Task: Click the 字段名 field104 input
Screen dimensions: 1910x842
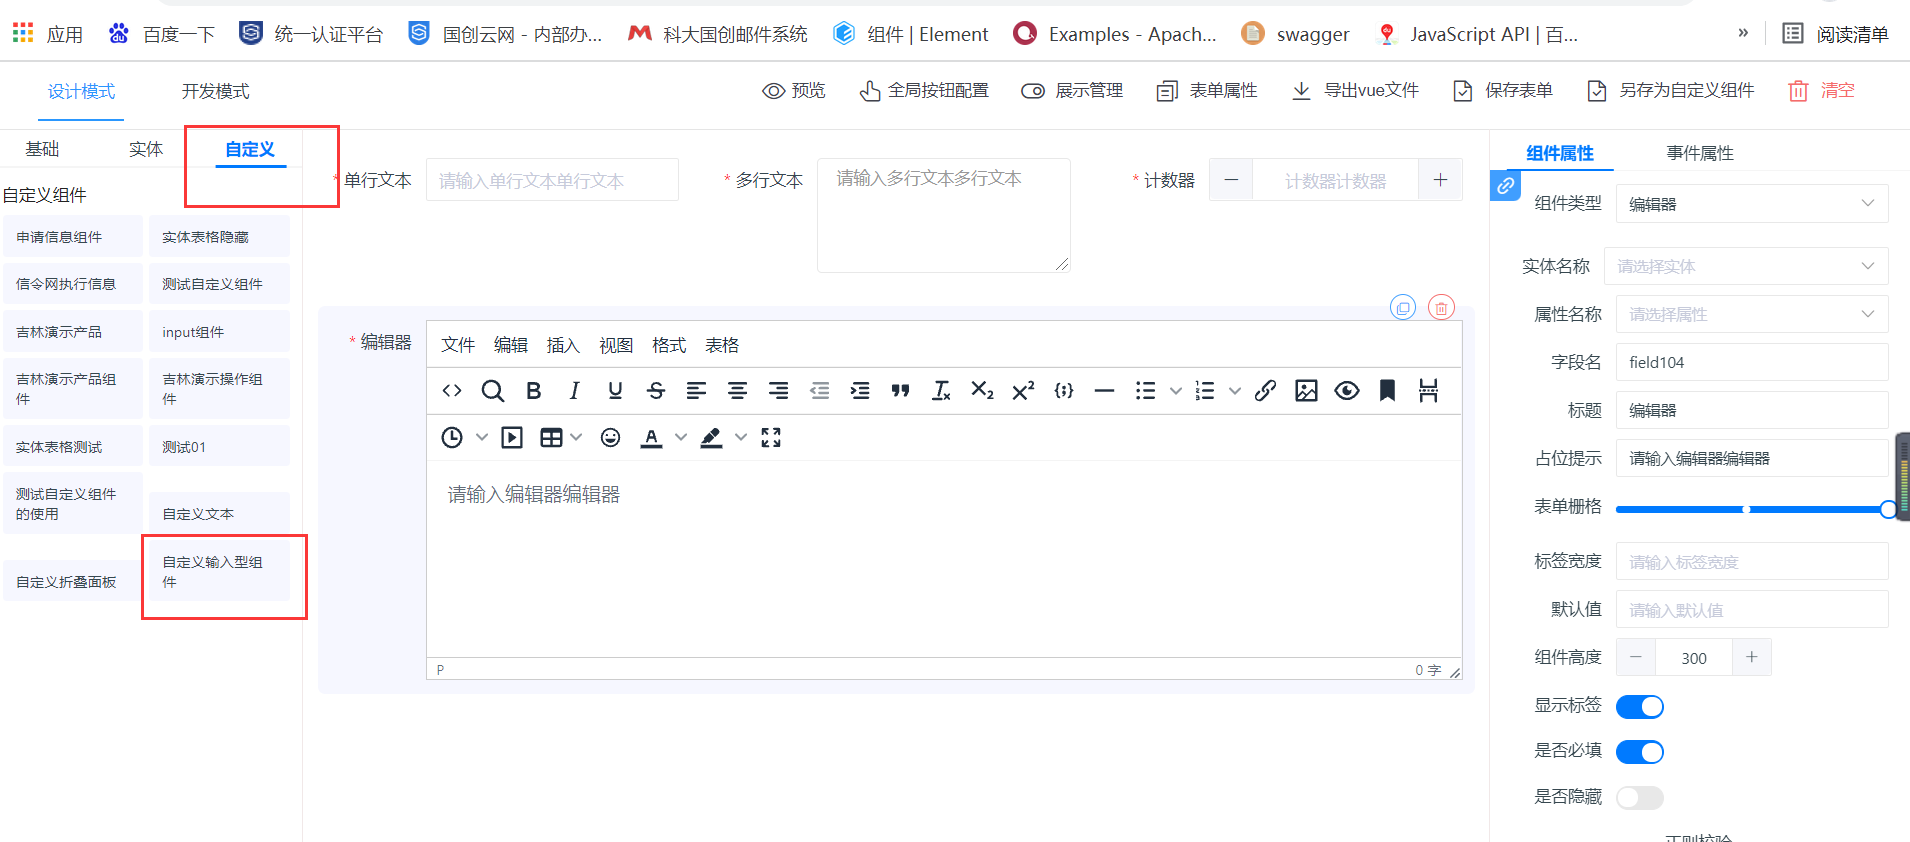Action: (x=1752, y=362)
